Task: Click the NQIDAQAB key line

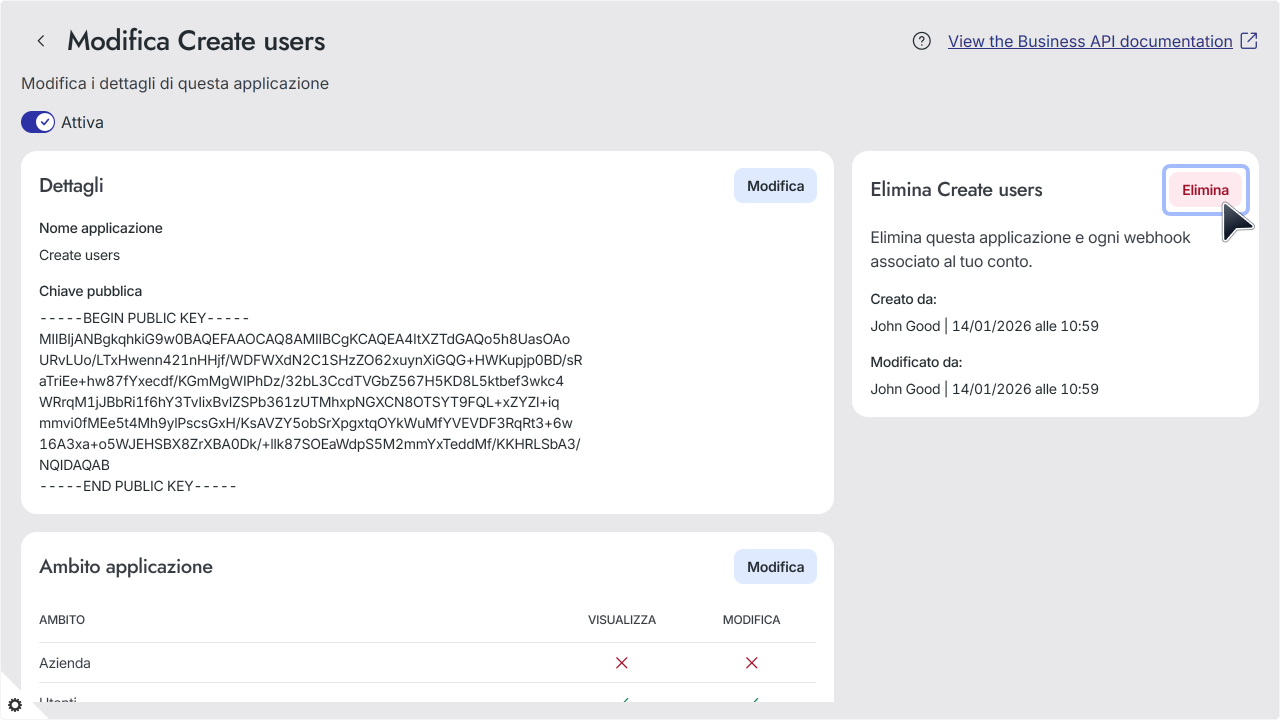Action: click(74, 465)
